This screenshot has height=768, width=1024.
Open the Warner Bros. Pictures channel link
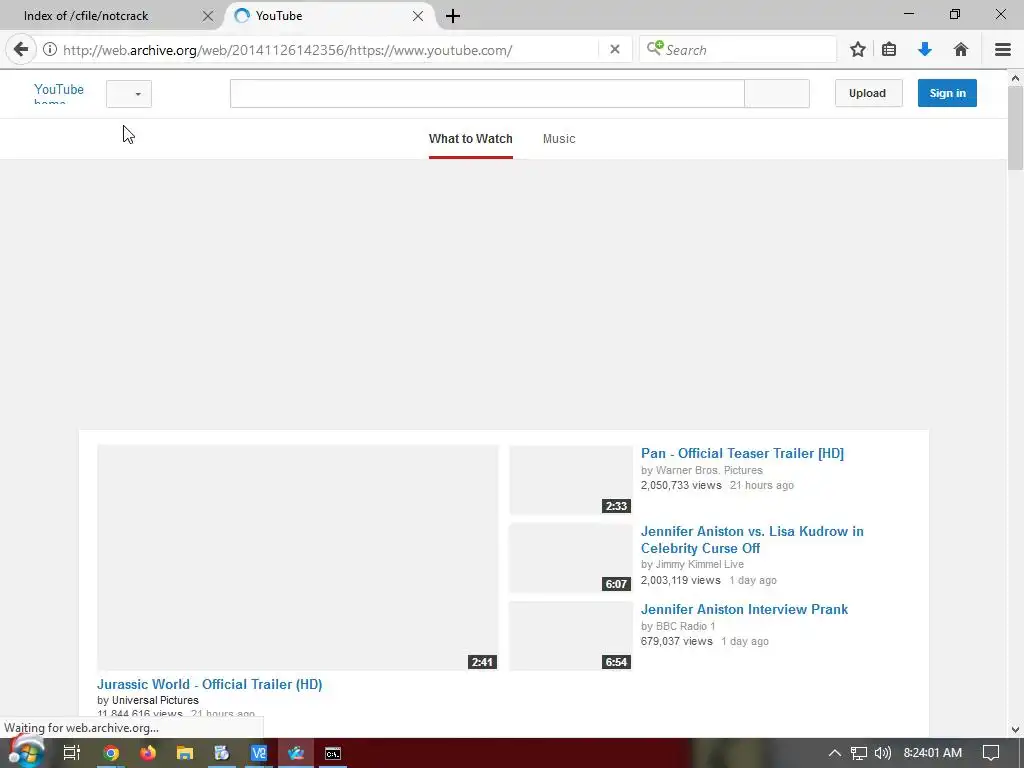[x=709, y=470]
